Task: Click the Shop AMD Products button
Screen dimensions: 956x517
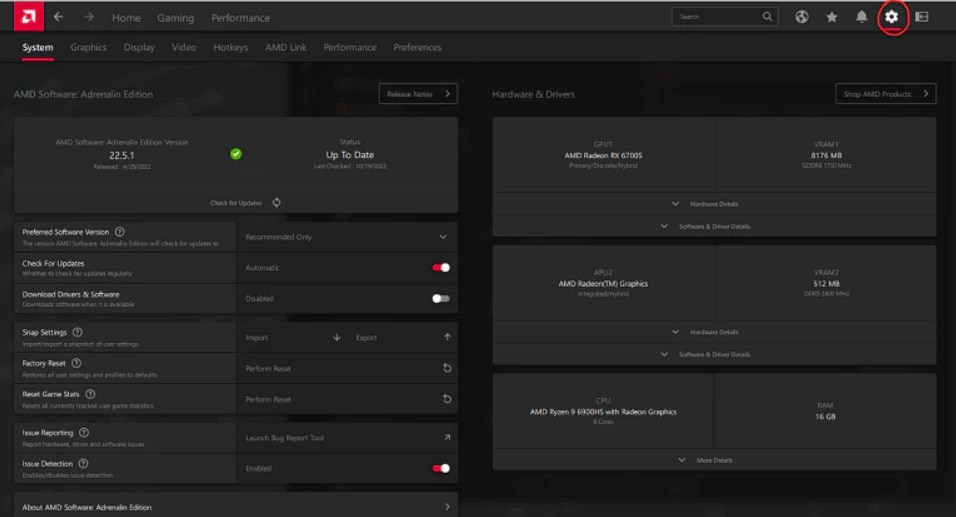Action: point(885,94)
